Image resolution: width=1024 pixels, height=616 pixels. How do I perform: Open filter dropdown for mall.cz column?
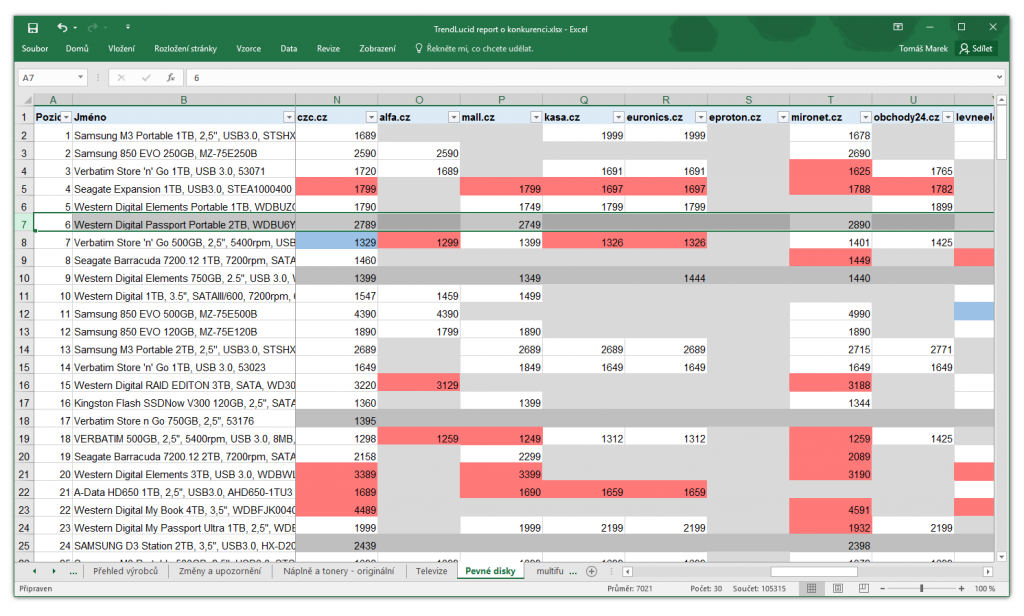[536, 117]
